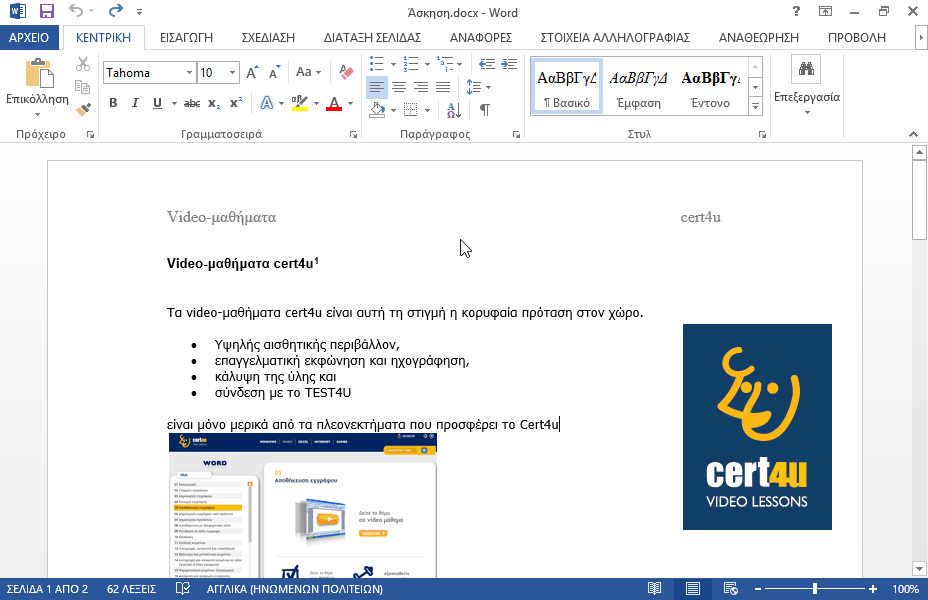The height and width of the screenshot is (600, 928).
Task: Apply the yellow text highlight color
Action: (x=299, y=104)
